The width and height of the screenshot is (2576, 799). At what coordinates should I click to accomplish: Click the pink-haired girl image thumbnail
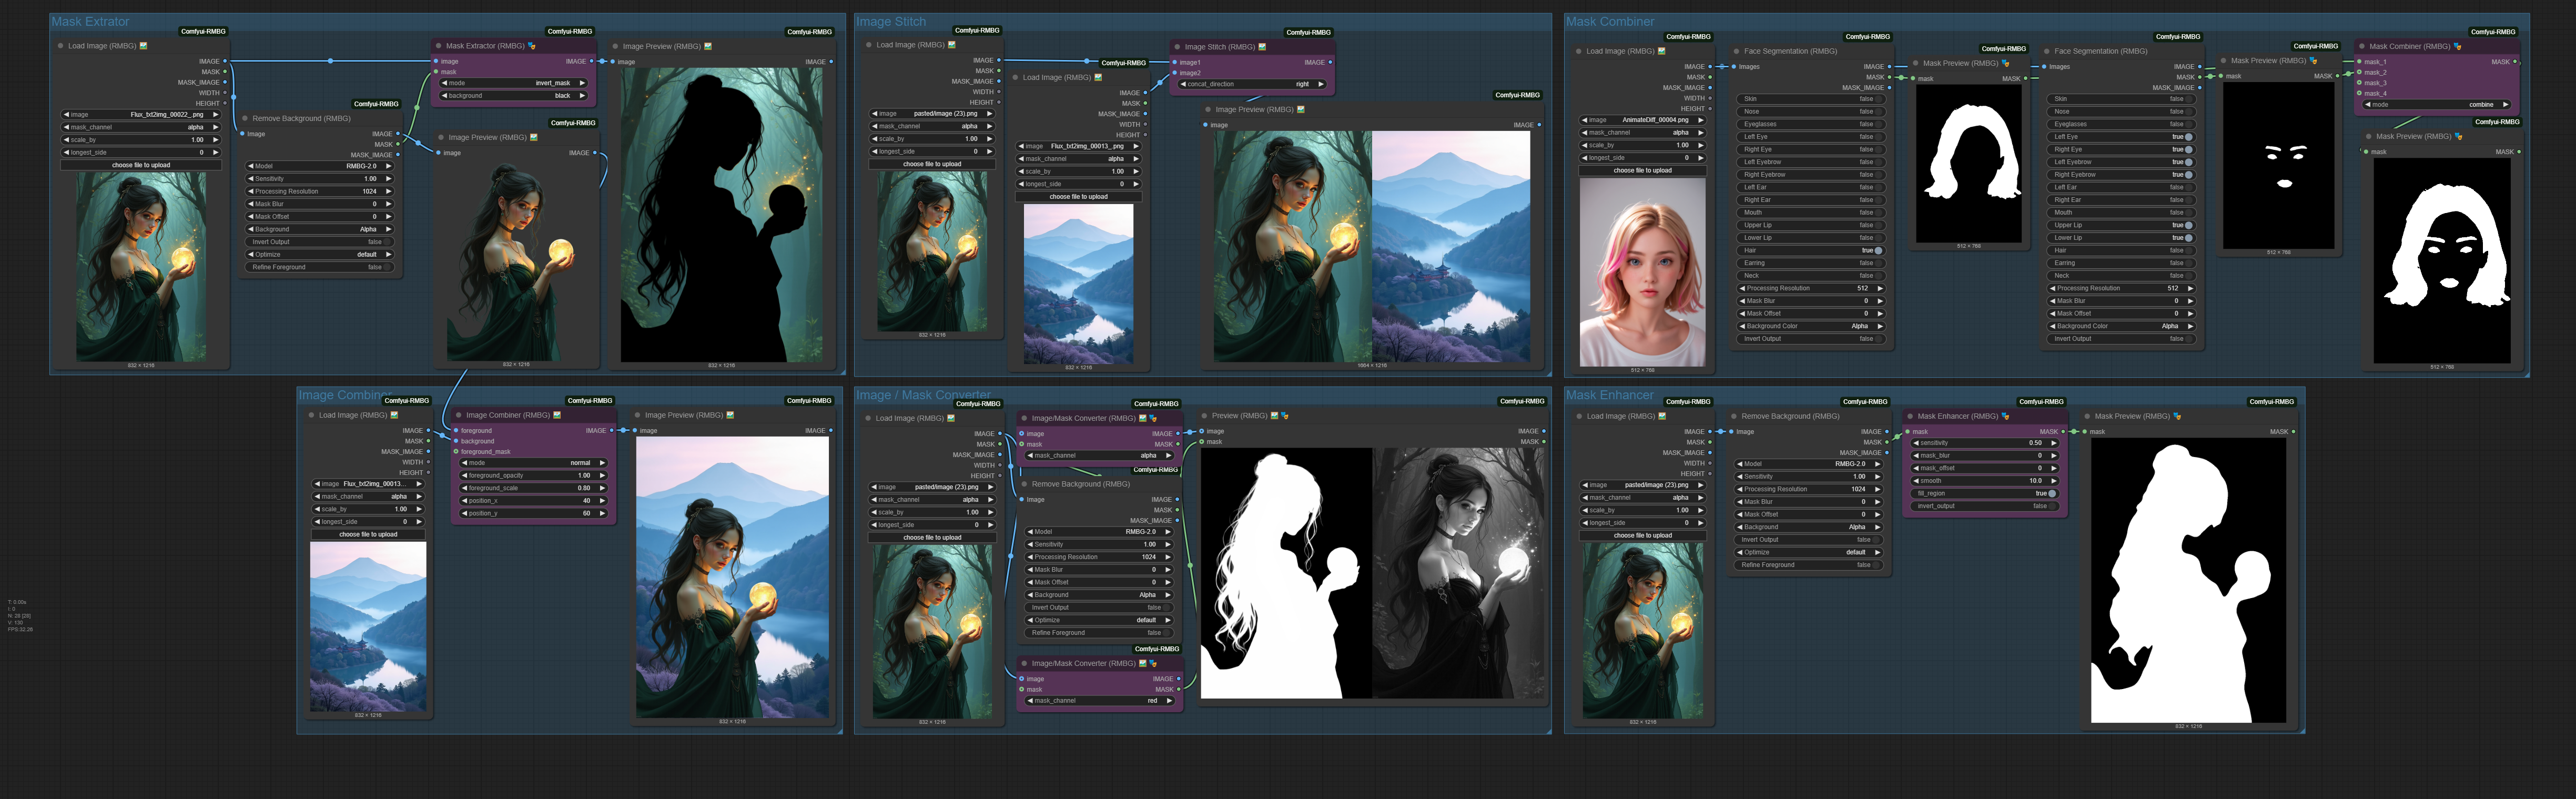click(x=1642, y=272)
